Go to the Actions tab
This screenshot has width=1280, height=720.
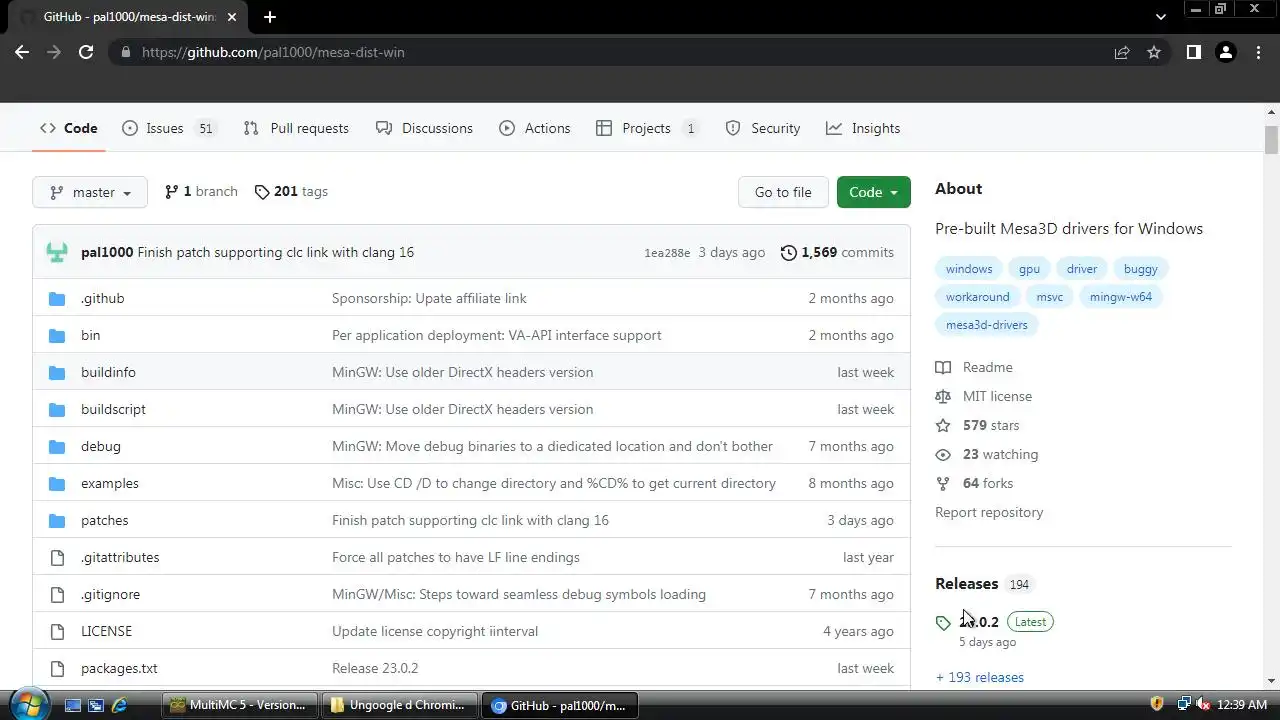tap(535, 128)
